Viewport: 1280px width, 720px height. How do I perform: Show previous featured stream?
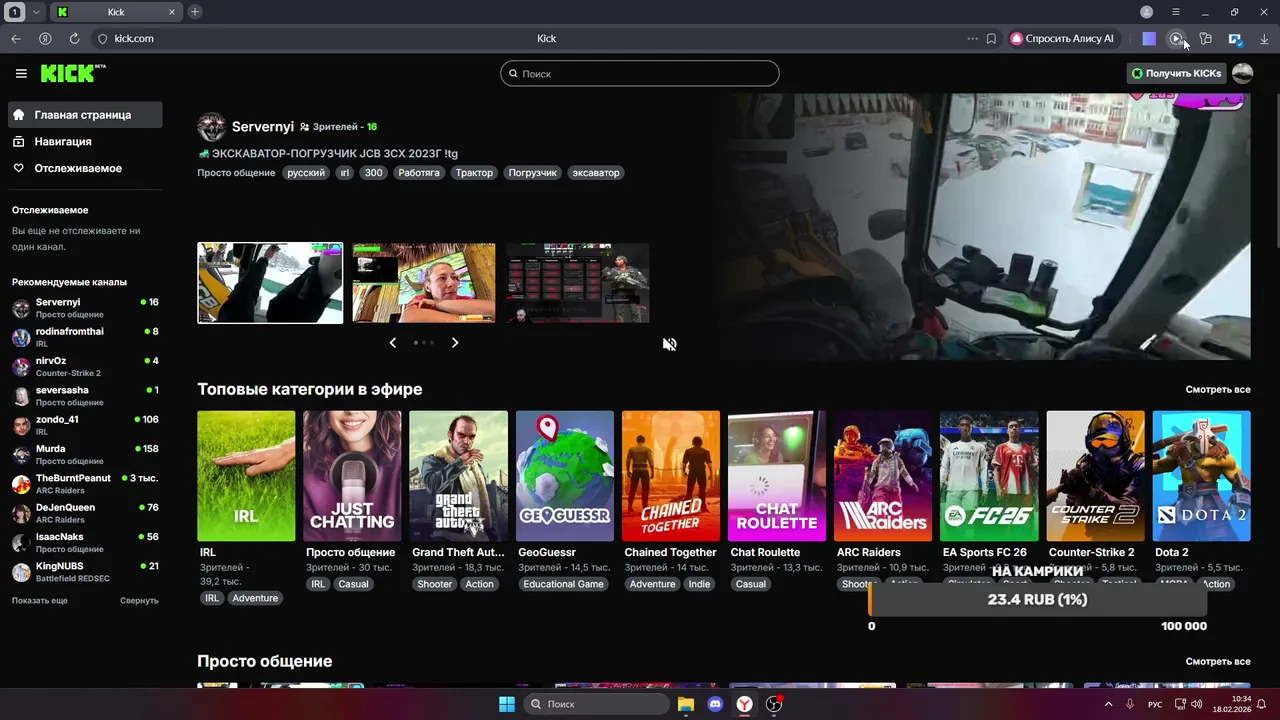[392, 343]
